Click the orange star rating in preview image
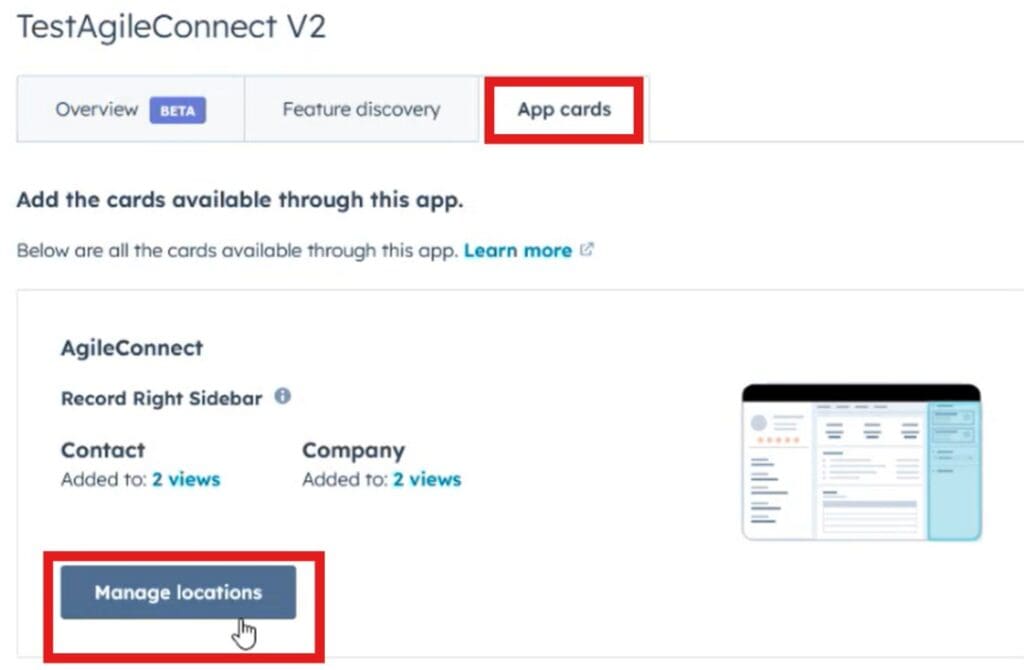The image size is (1024, 670). [x=778, y=440]
